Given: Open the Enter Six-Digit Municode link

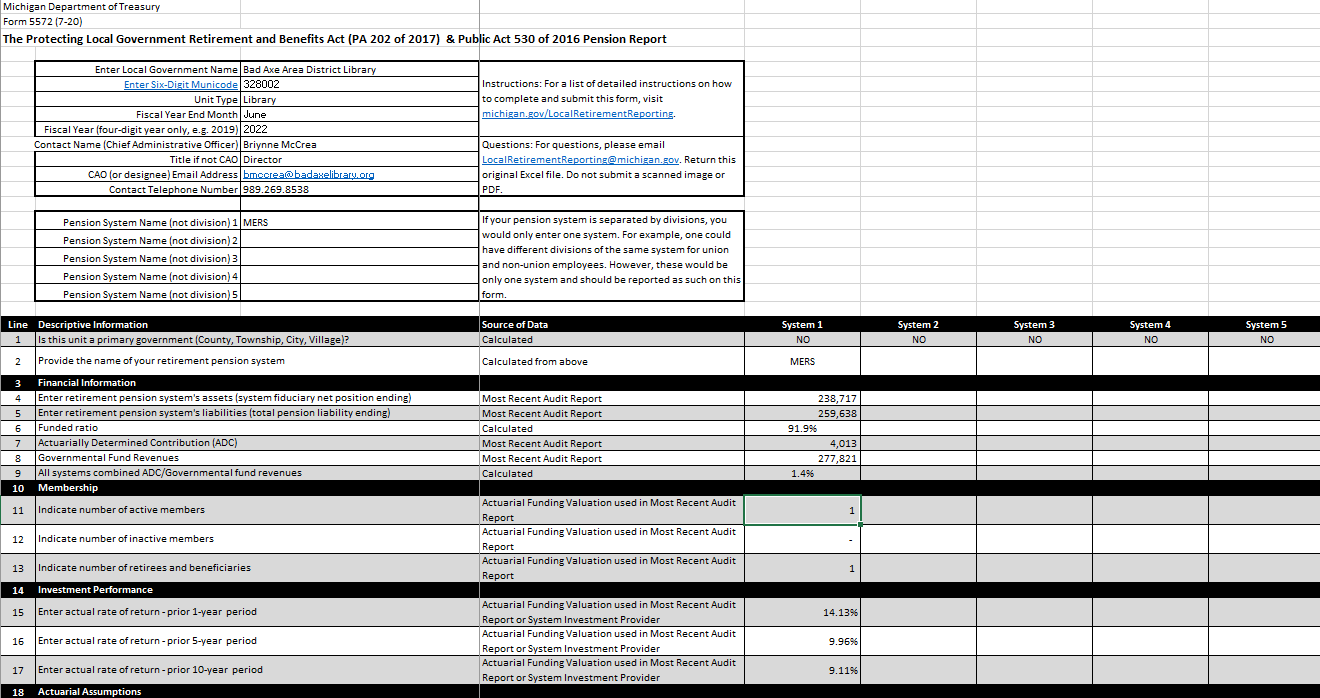Looking at the screenshot, I should coord(181,84).
